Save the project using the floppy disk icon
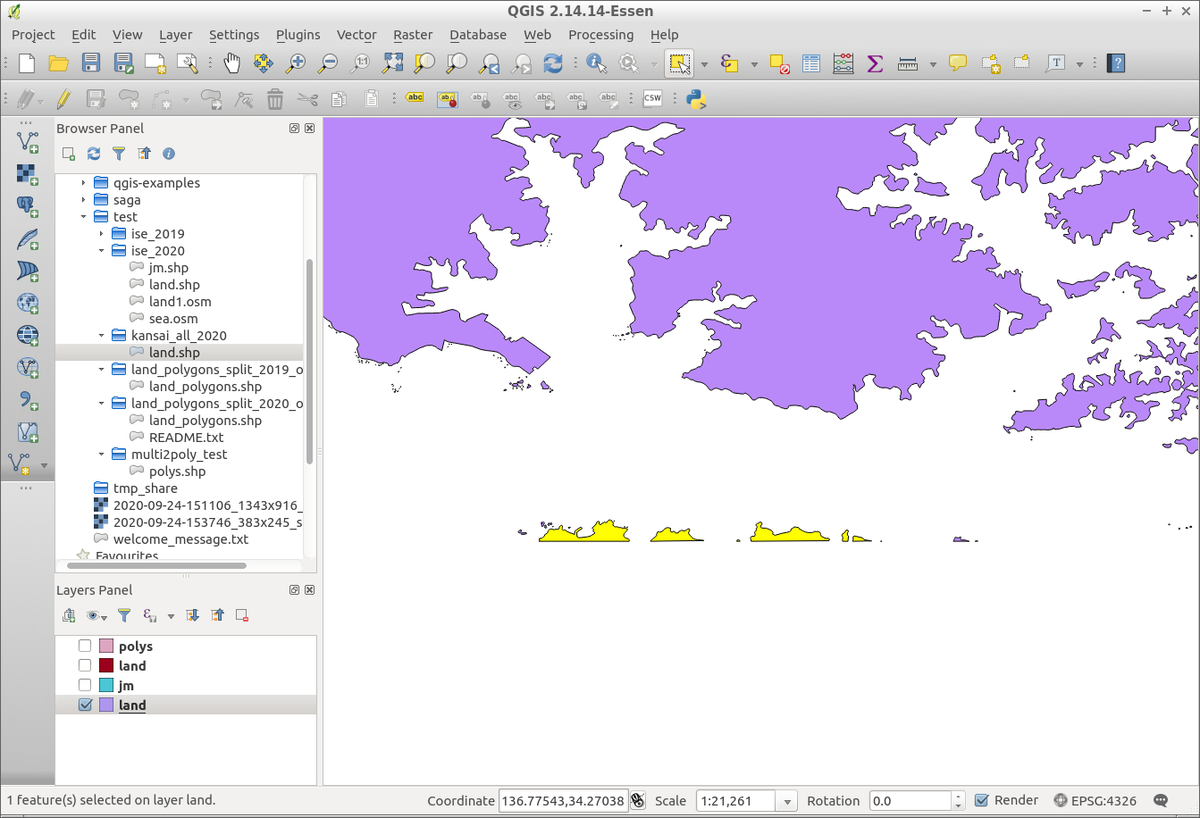This screenshot has height=818, width=1200. click(91, 63)
